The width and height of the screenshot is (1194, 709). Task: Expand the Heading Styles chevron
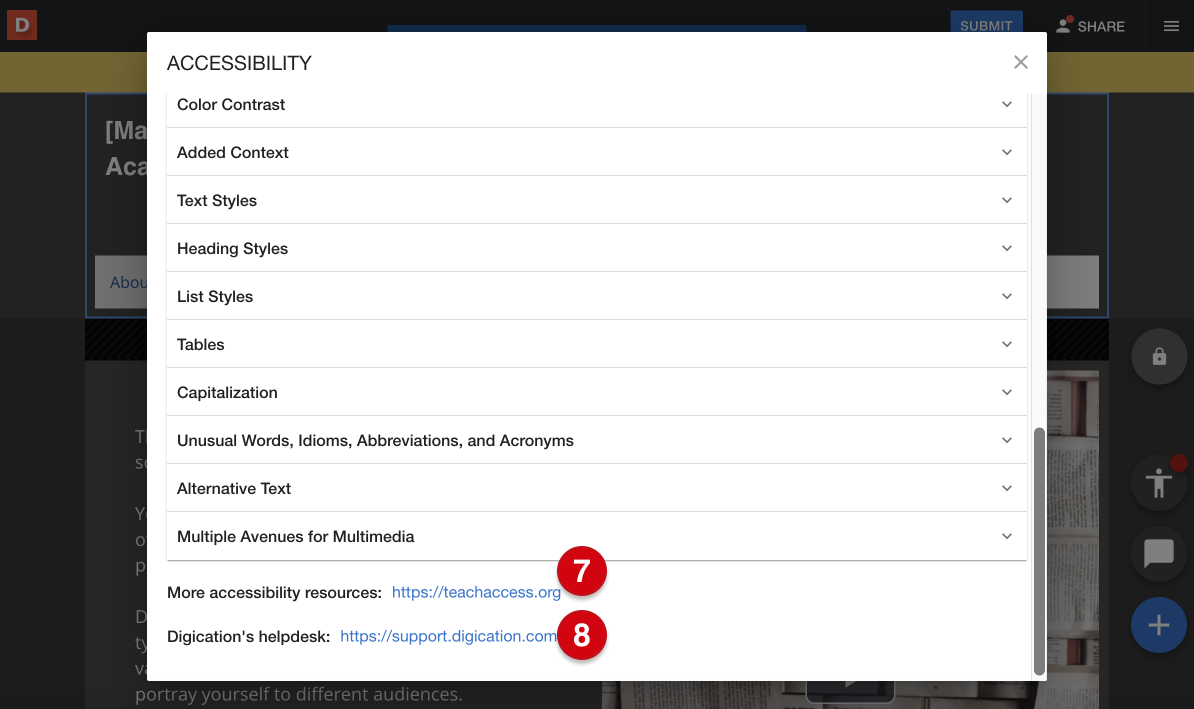1007,248
